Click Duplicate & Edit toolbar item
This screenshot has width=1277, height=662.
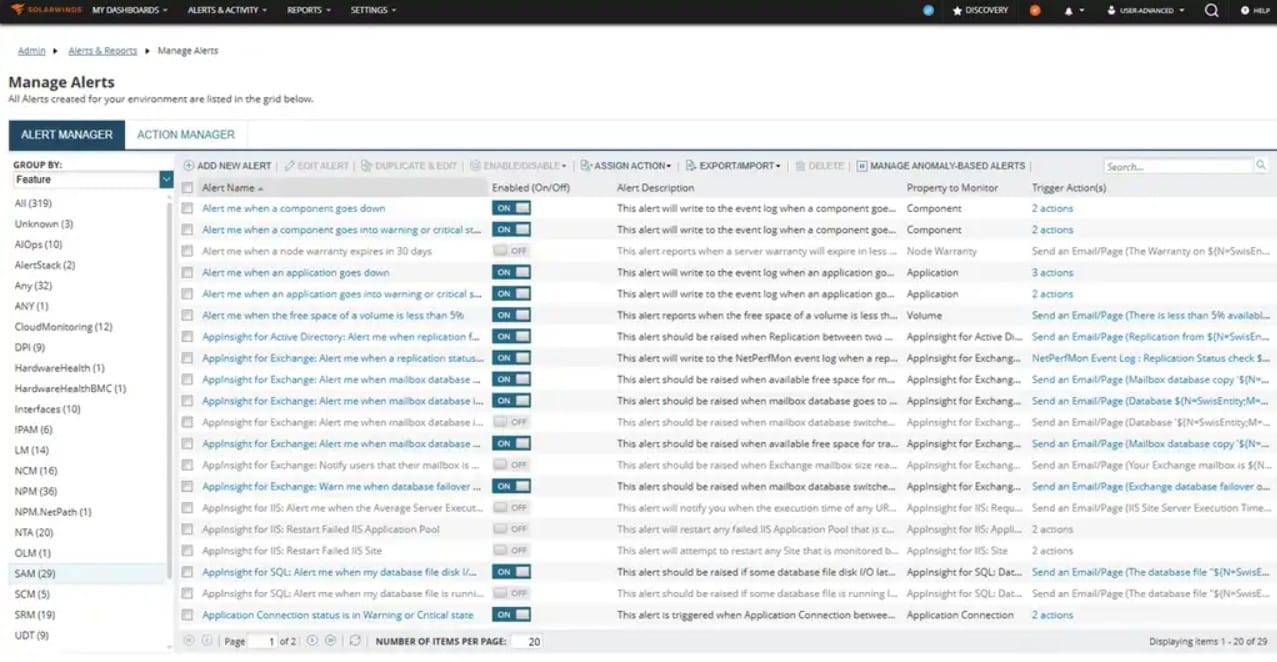click(x=409, y=166)
